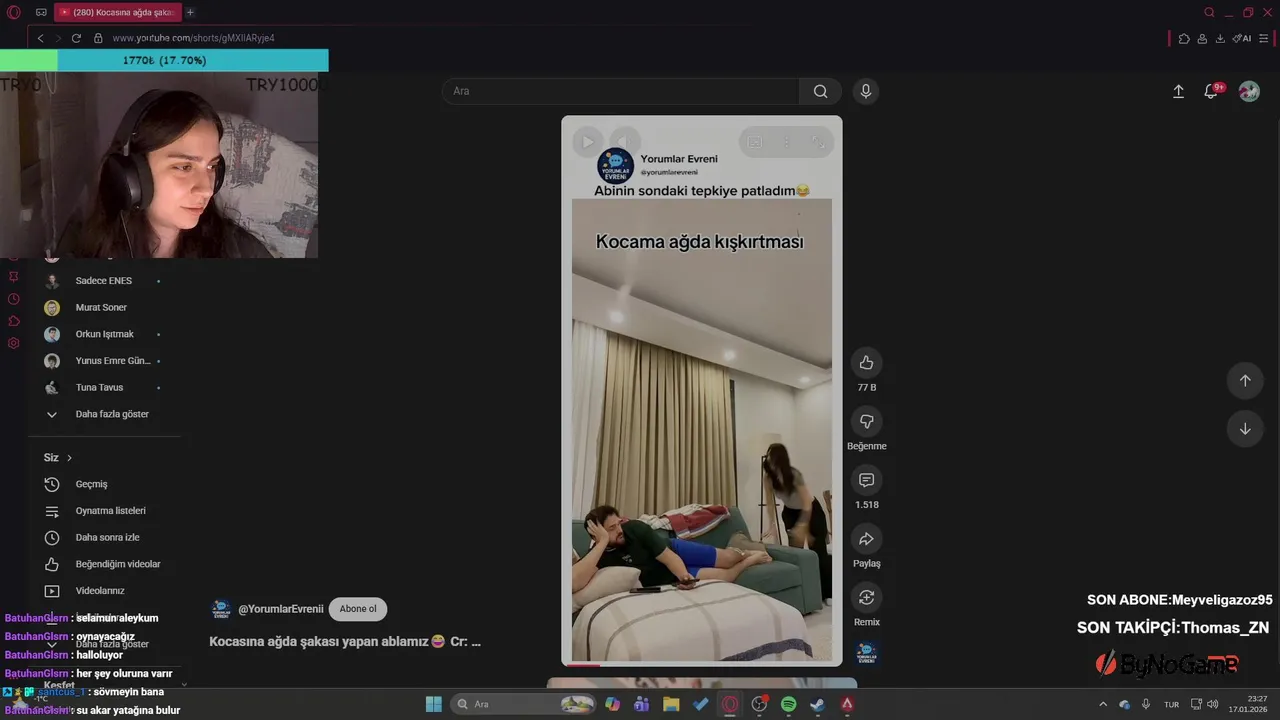Click the YouTube search field Ara
This screenshot has height=720, width=1280.
pos(620,91)
